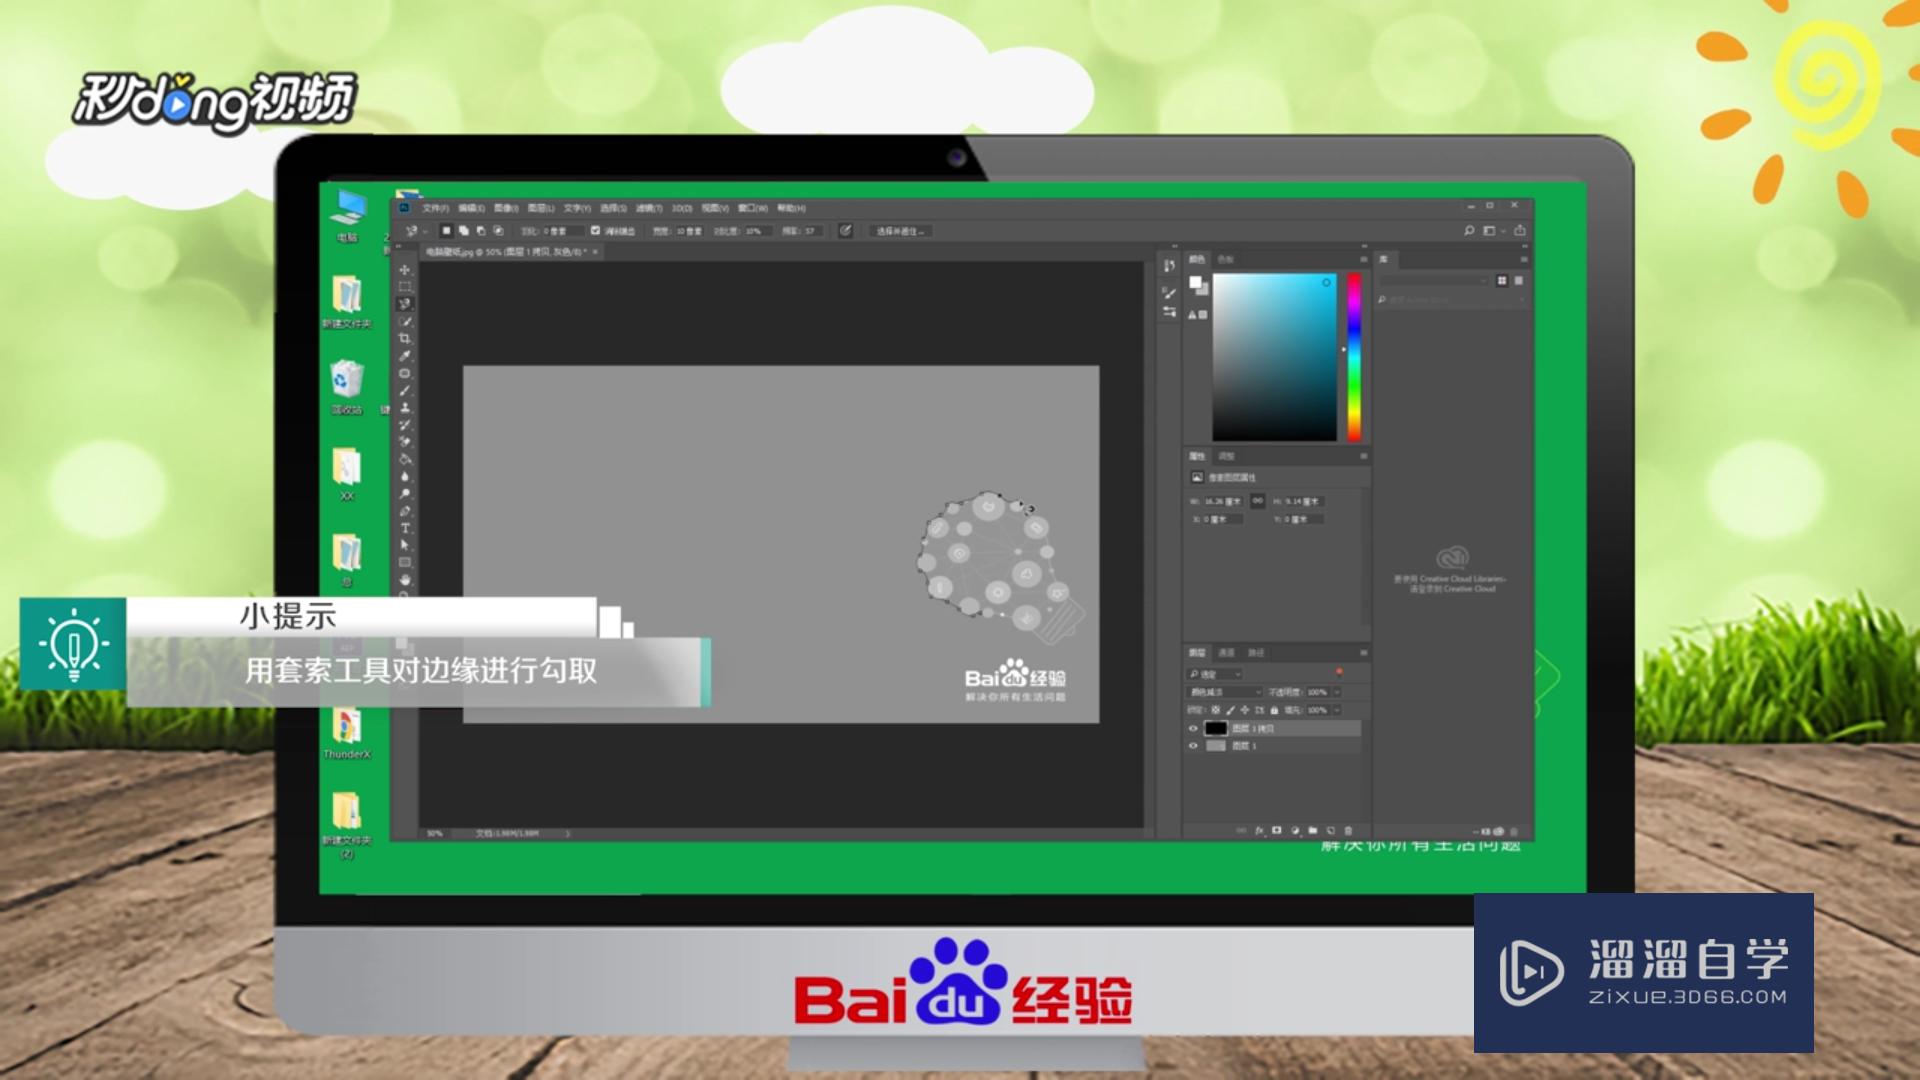Screen dimensions: 1920x1080
Task: Open the Edit menu
Action: pos(471,208)
